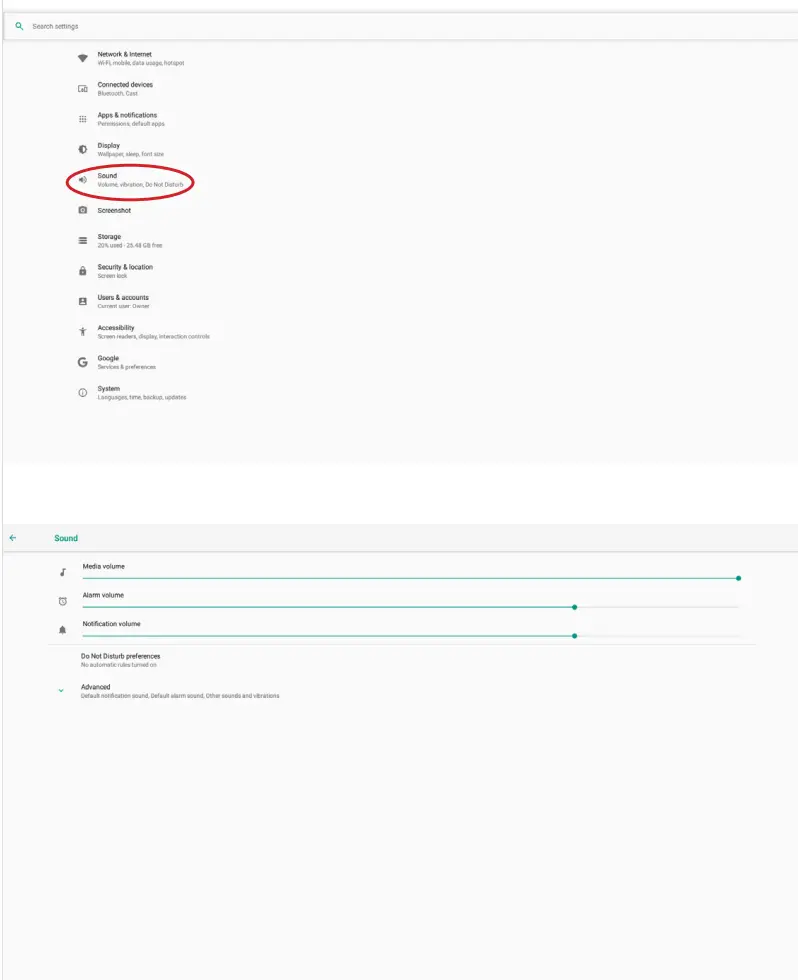798x980 pixels.
Task: Click the search magnifier icon
Action: 19,26
